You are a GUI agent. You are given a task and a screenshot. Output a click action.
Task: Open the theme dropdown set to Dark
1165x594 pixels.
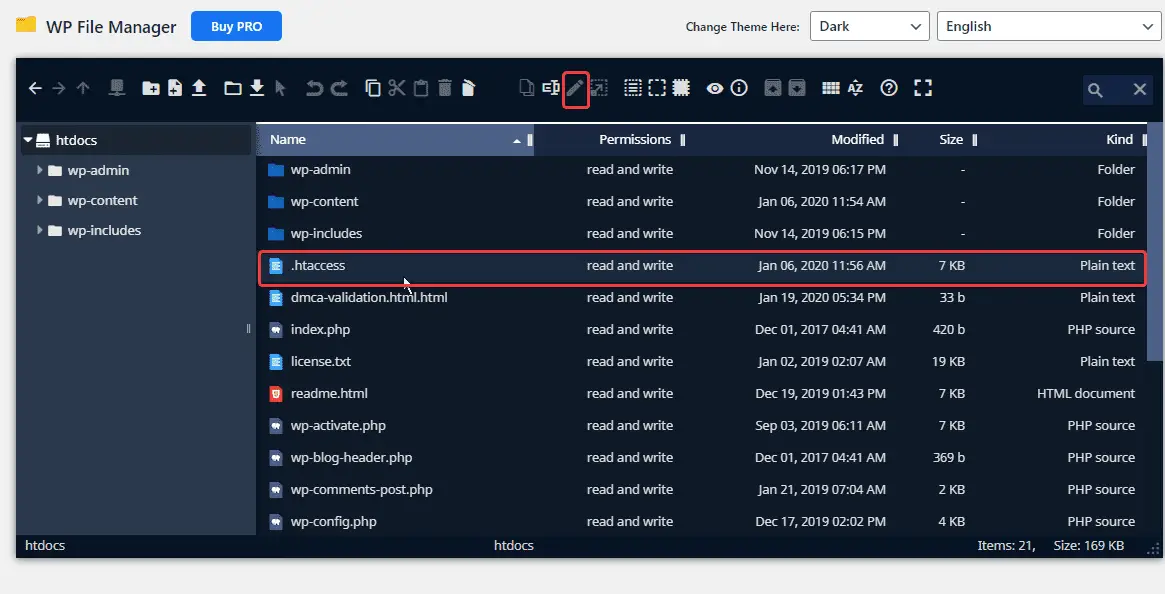[868, 26]
